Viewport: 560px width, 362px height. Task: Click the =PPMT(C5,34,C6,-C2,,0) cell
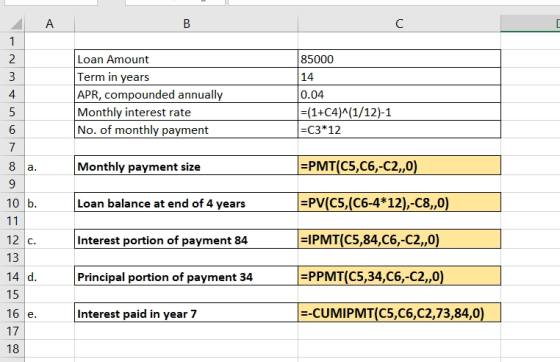(399, 276)
